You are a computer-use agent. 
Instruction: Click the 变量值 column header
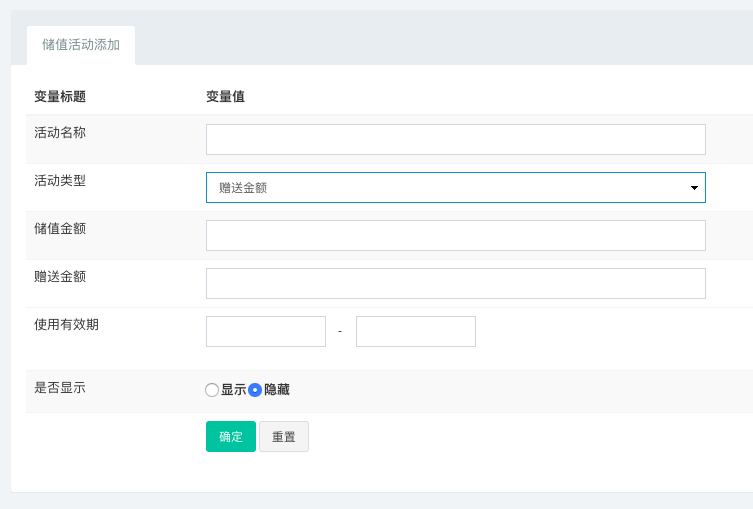(226, 97)
